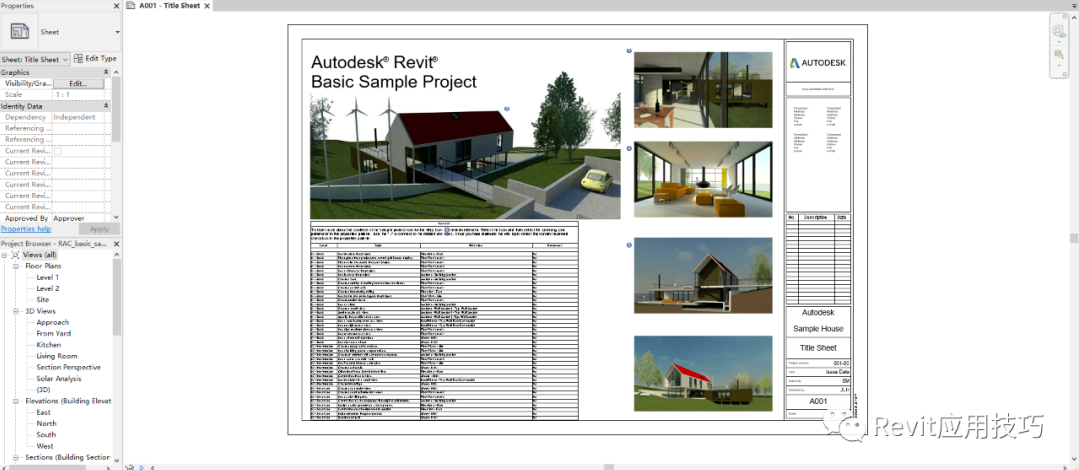Click the Autodesk logo in title block
Viewport: 1079px width, 470px height.
pos(818,63)
